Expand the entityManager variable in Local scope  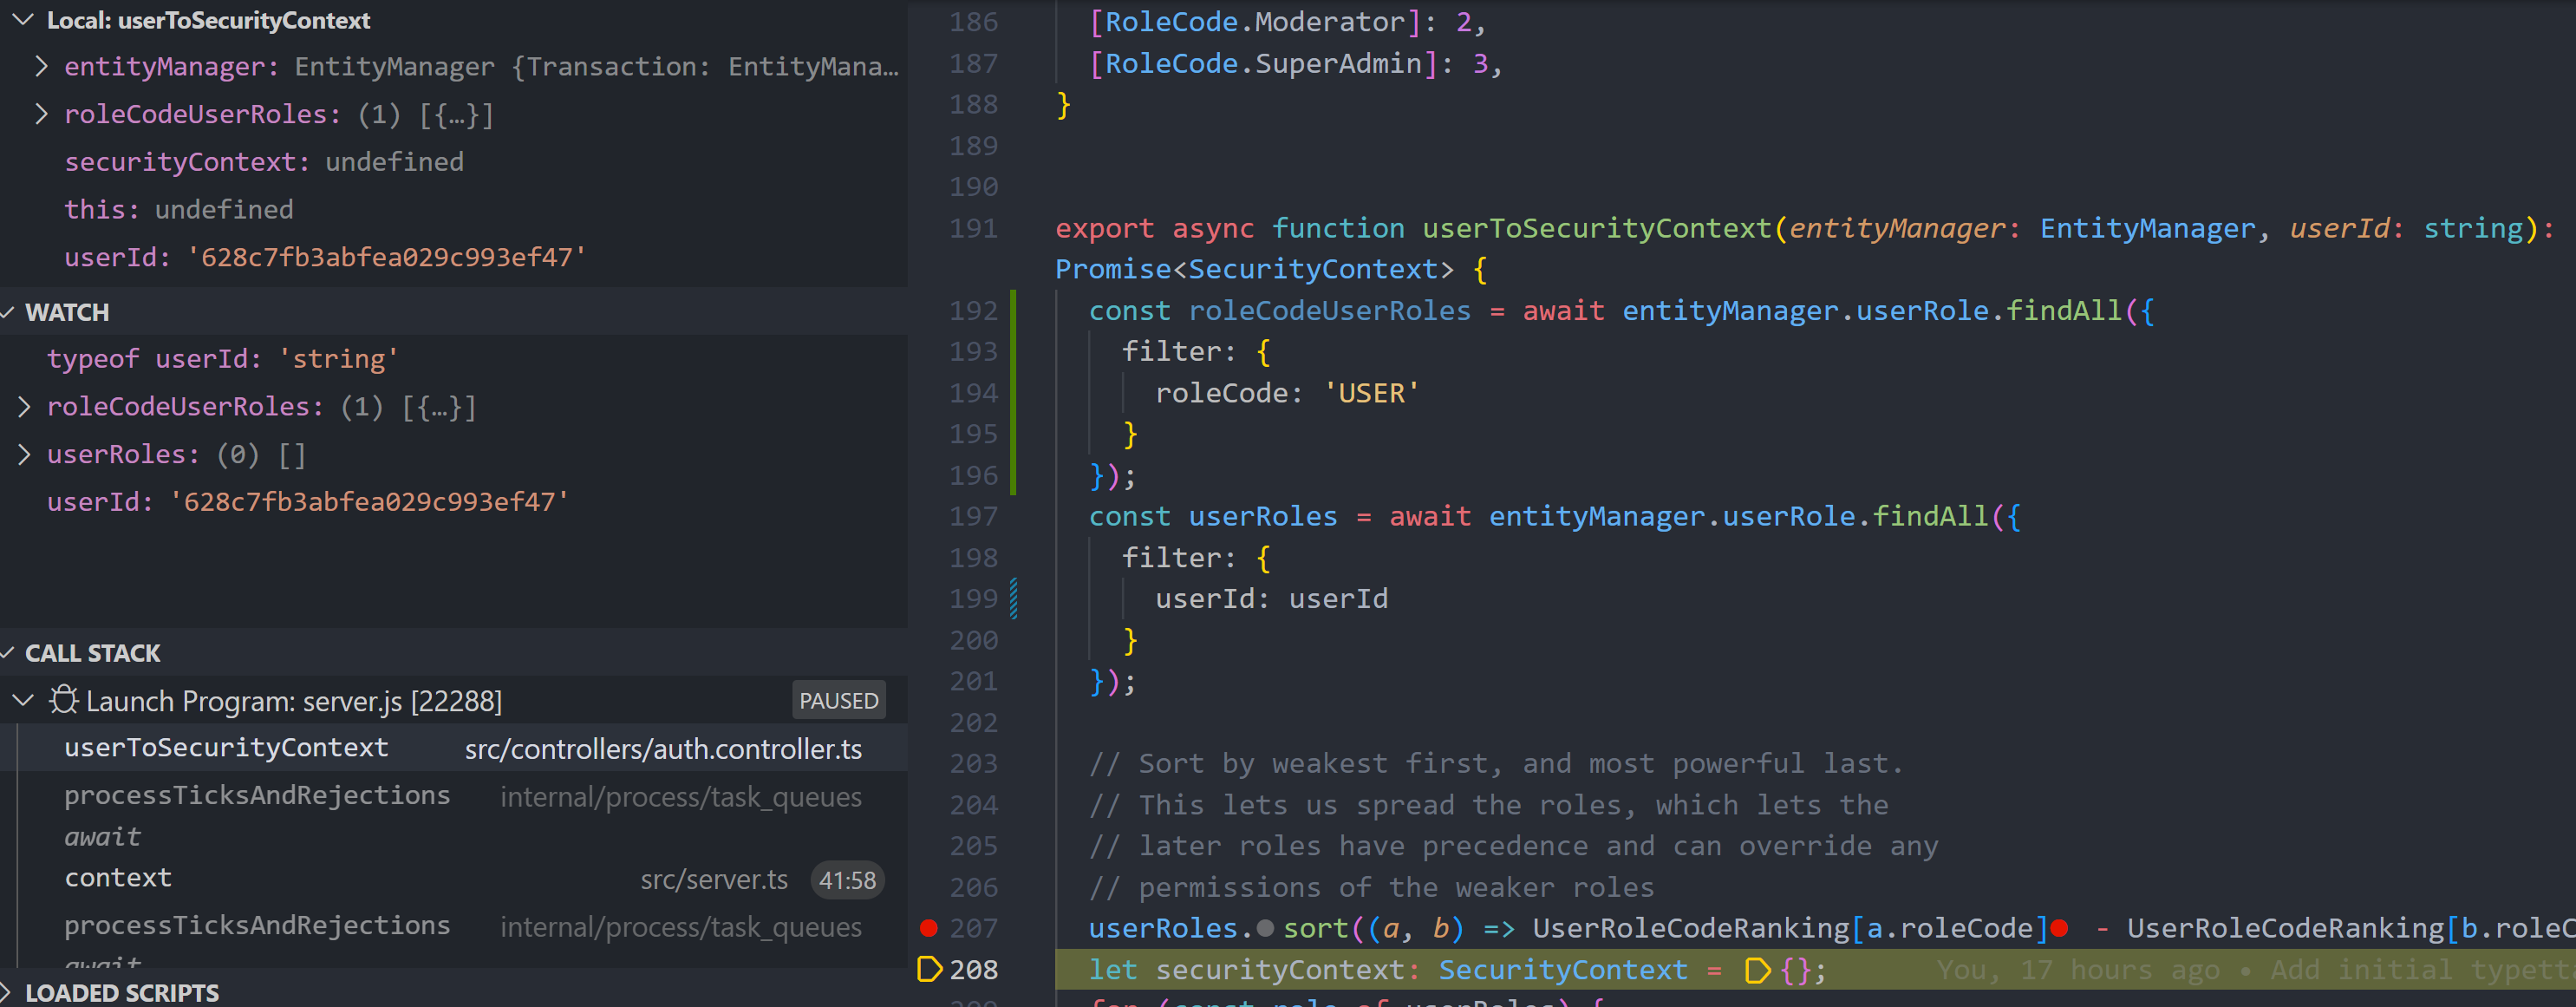(42, 66)
